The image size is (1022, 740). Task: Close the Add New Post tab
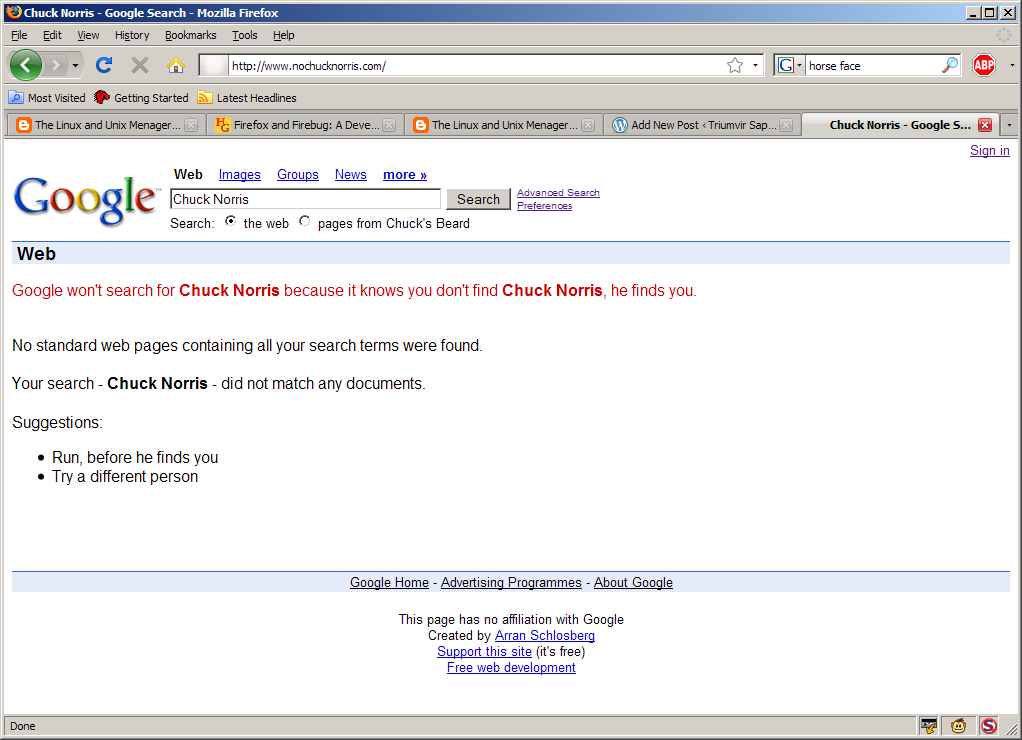click(787, 125)
